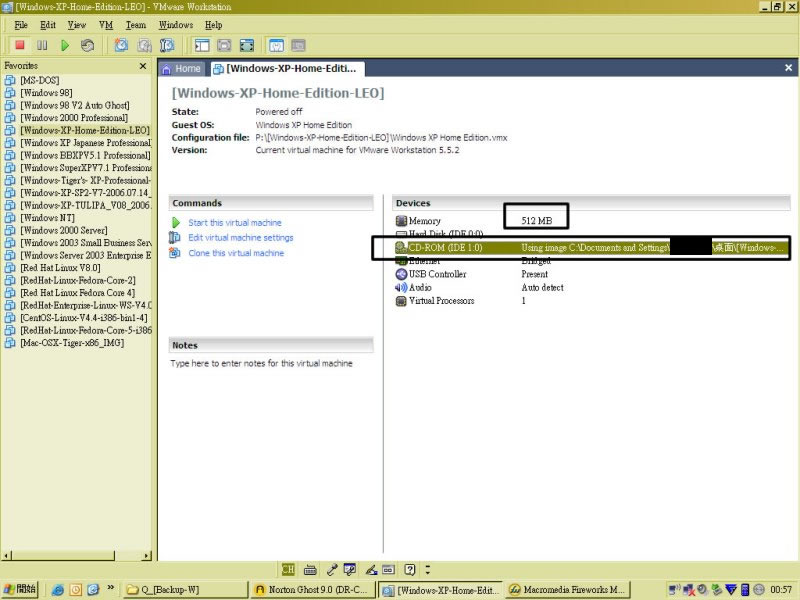Image resolution: width=800 pixels, height=600 pixels.
Task: Select [Mac-OSX-Tiger-x86_IMG] favorite
Action: tap(72, 343)
